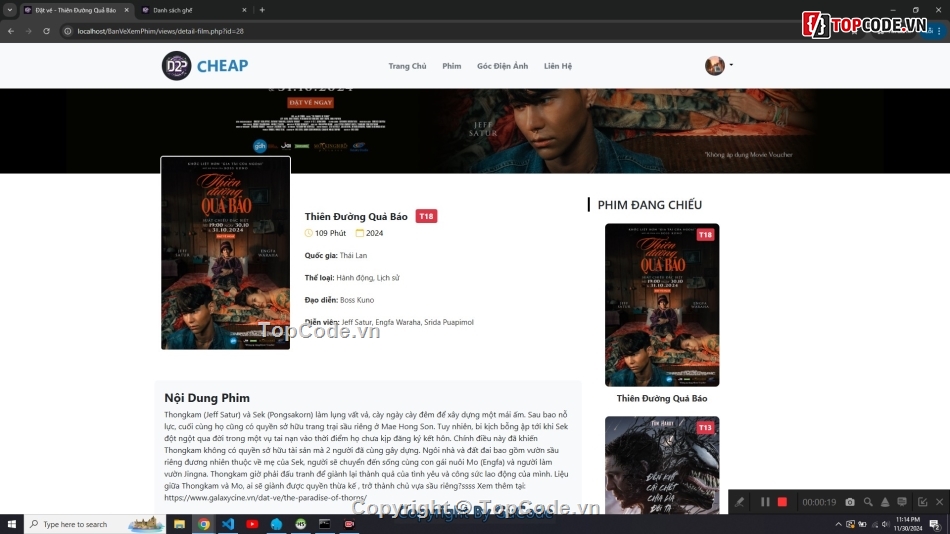Open the Phim menu item

coord(451,66)
